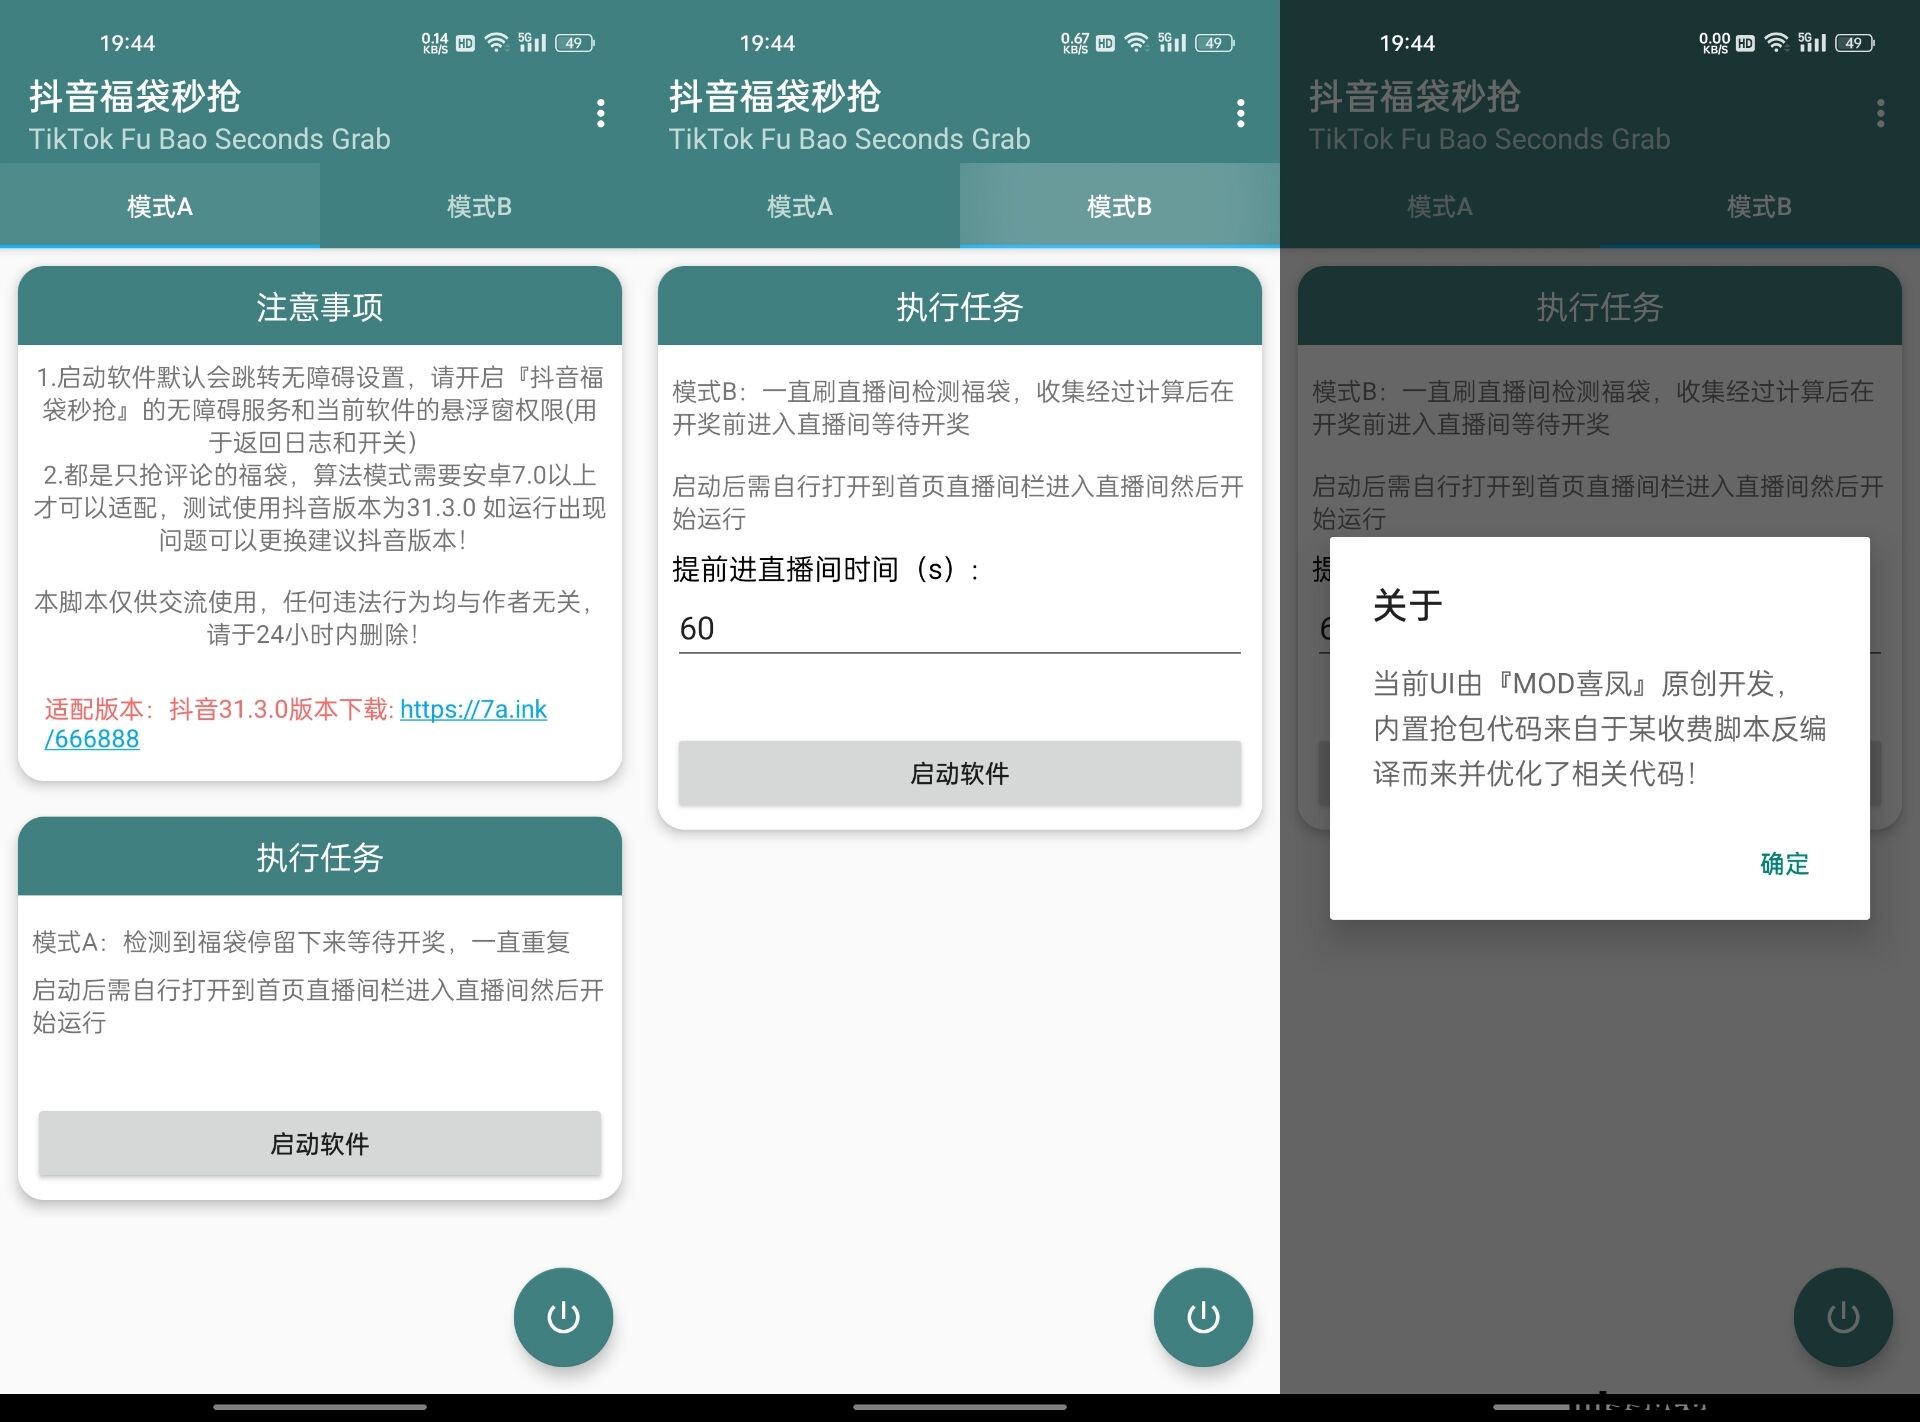The width and height of the screenshot is (1920, 1422).
Task: Click the Wi-Fi status icon on right screen
Action: (1776, 42)
